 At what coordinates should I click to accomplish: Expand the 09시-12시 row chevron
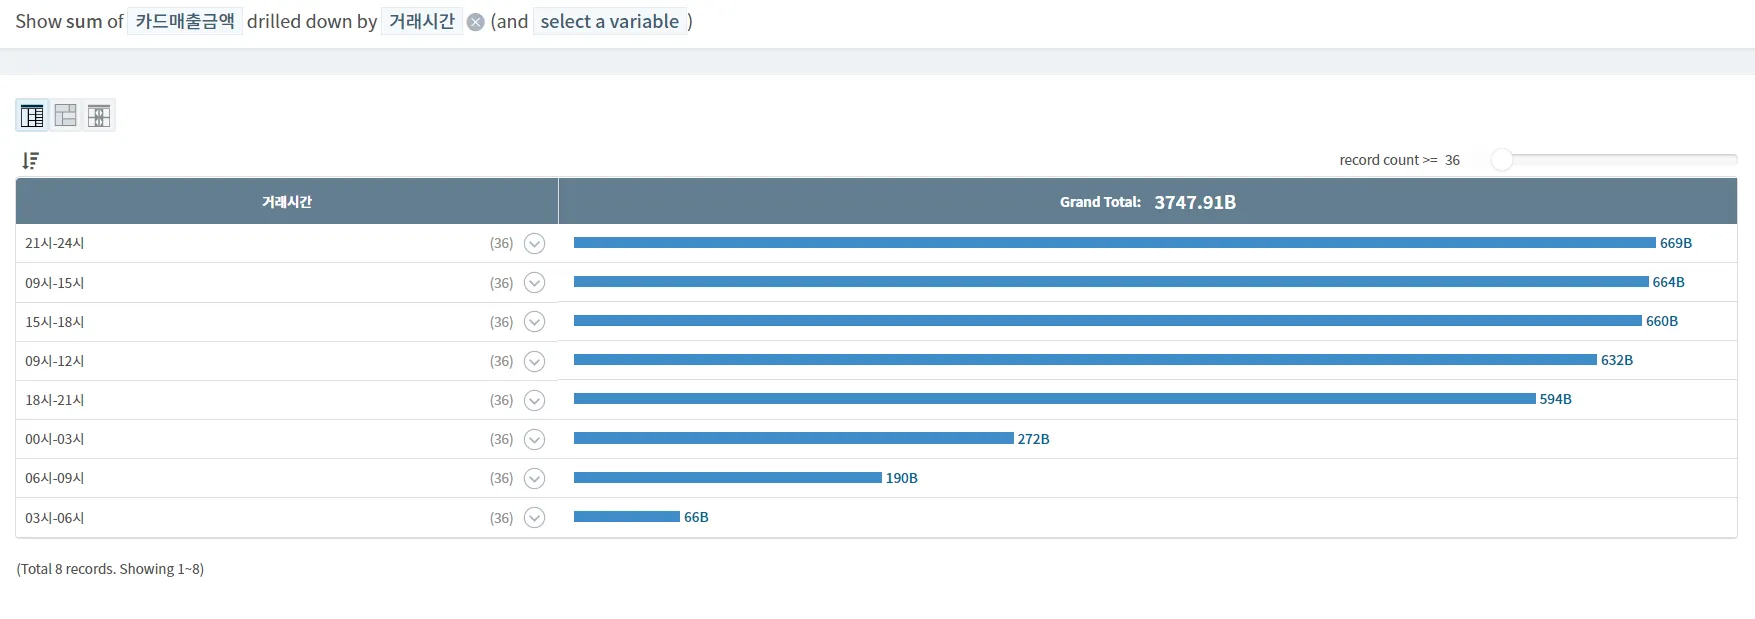(535, 361)
